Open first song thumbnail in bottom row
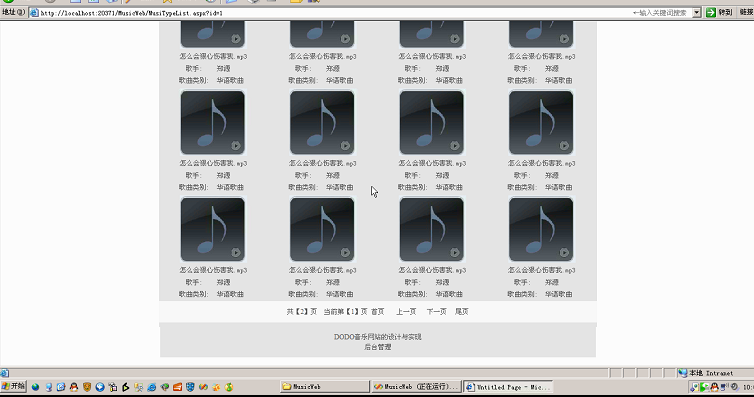 click(x=213, y=229)
